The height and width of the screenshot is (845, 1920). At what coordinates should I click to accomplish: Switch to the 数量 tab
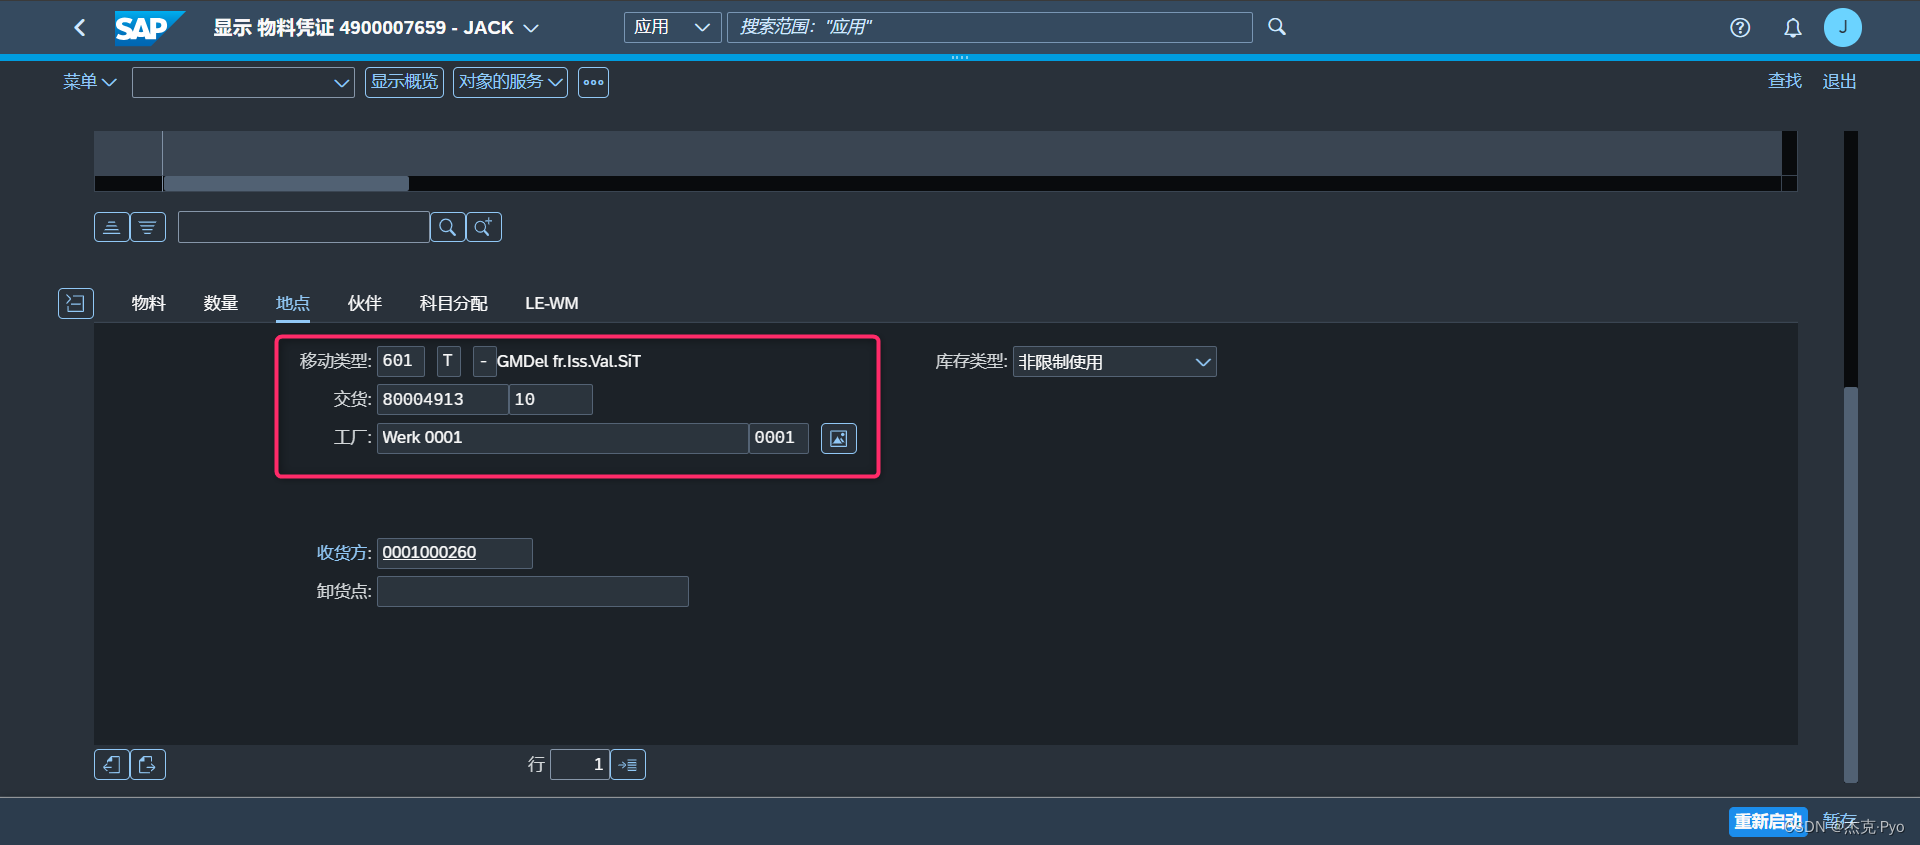pos(220,303)
